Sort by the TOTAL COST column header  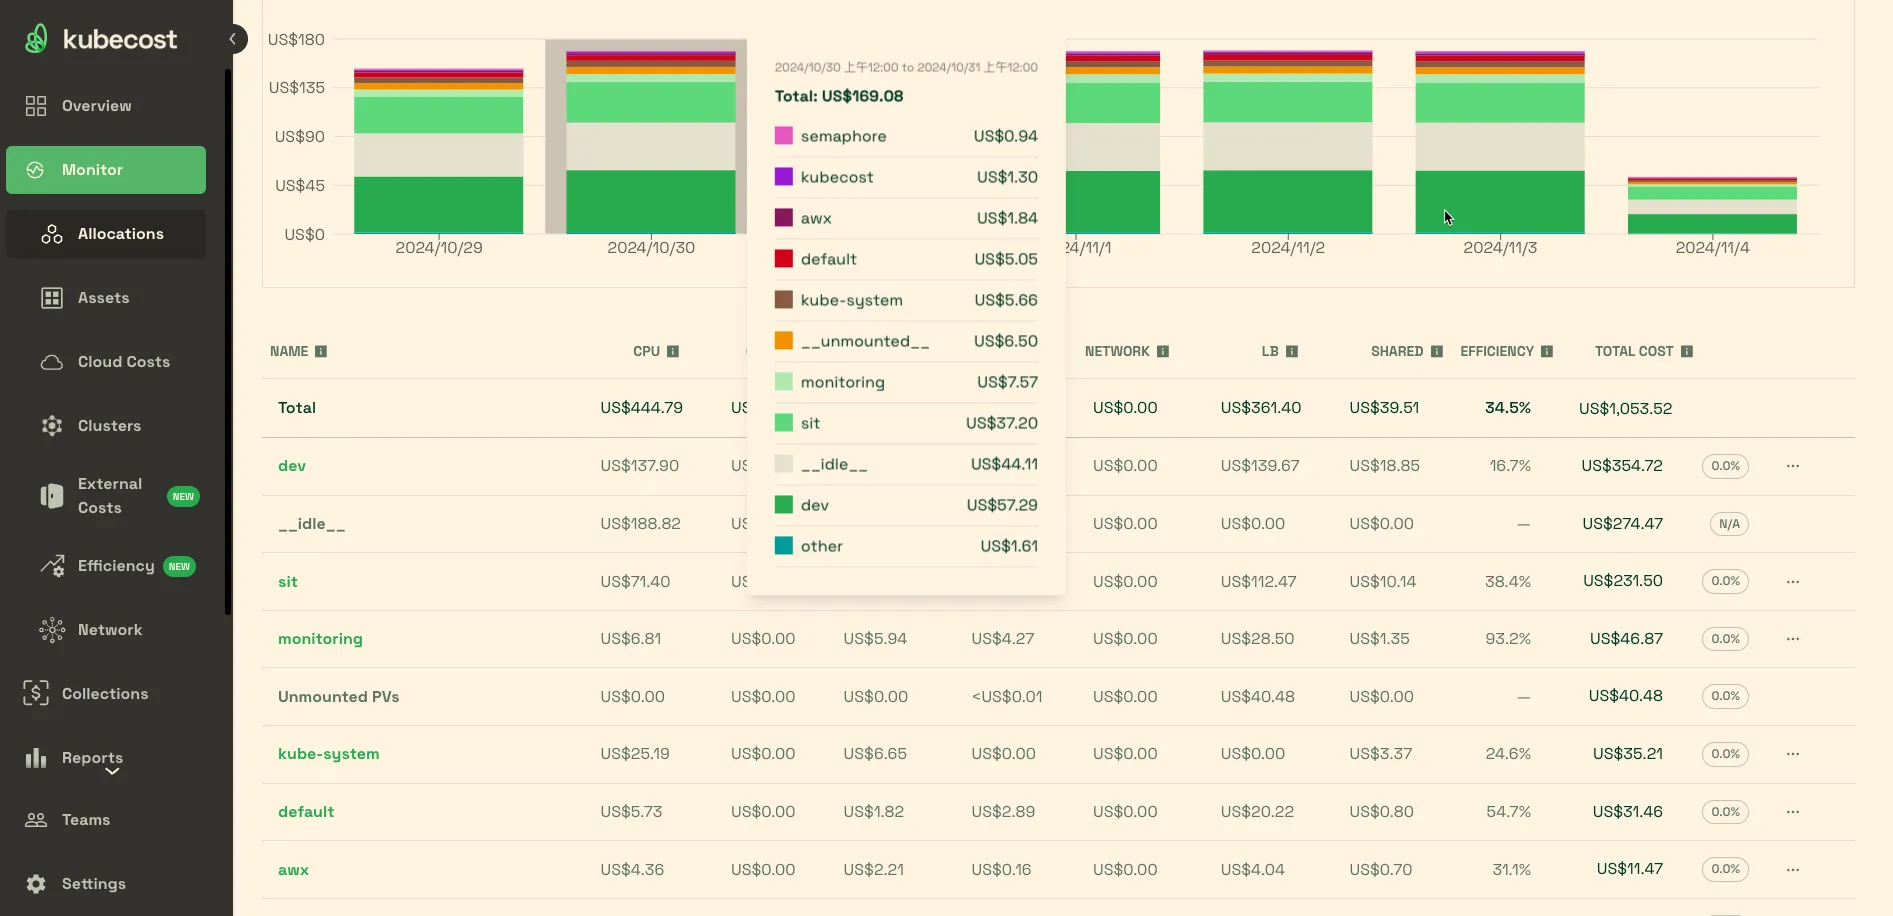coord(1634,352)
